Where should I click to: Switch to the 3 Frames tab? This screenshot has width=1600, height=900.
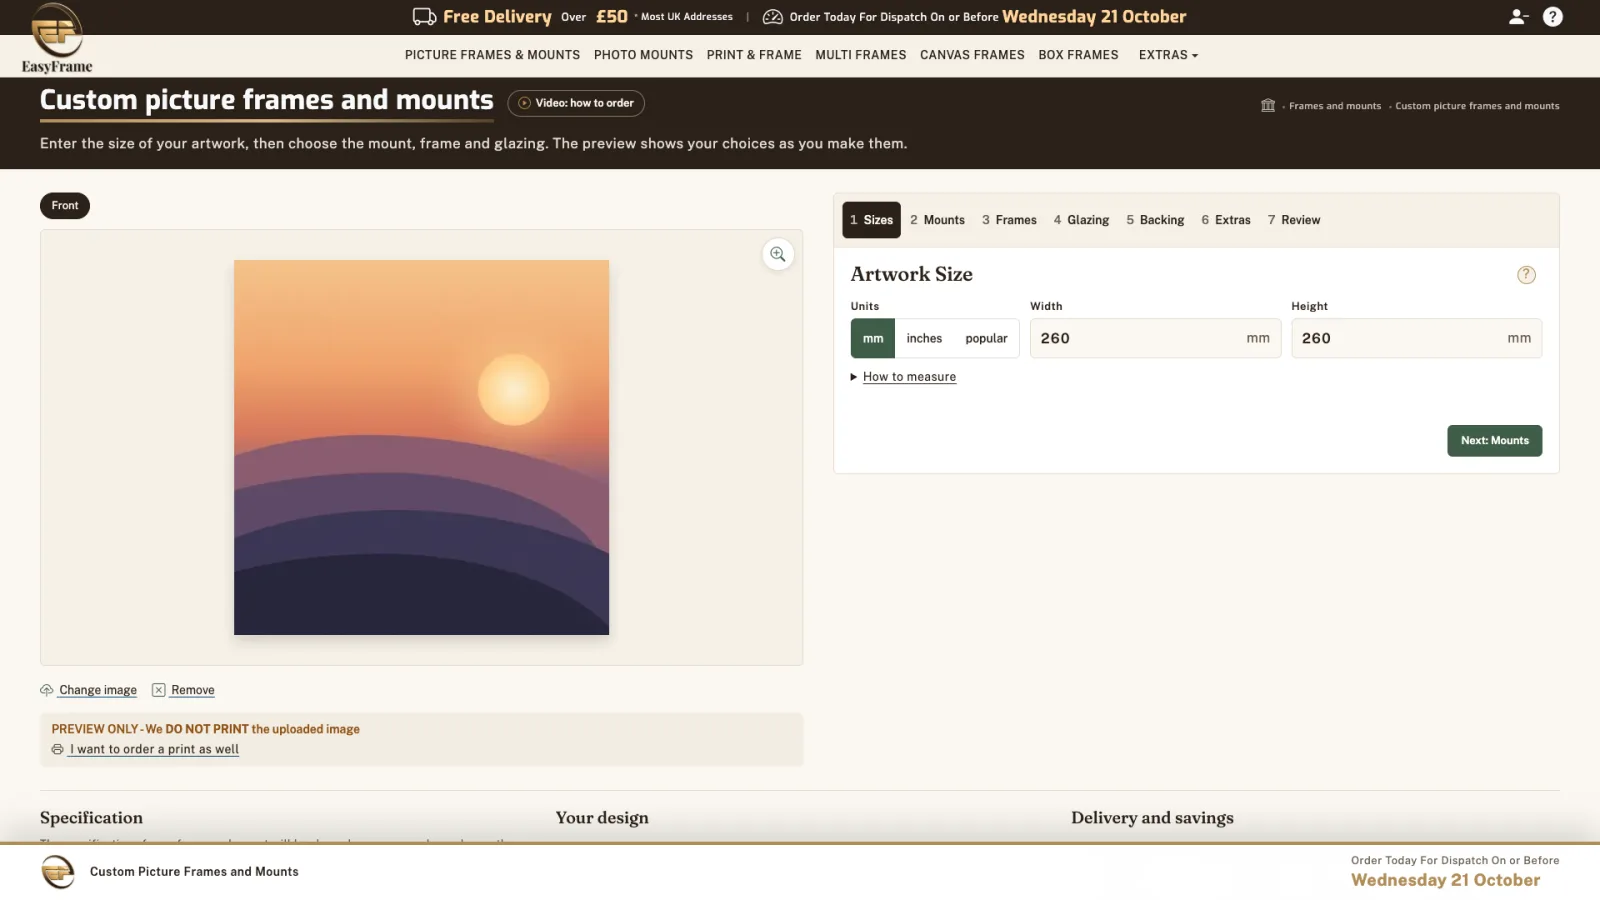tap(1009, 220)
